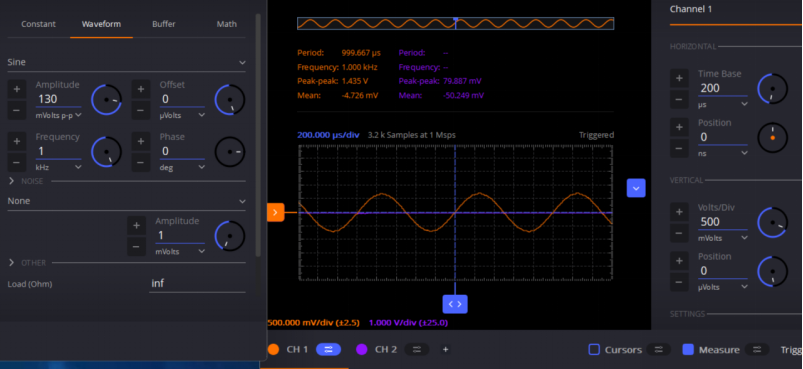Toggle the CH 1 orange channel indicator
Image resolution: width=803 pixels, height=369 pixels.
[x=273, y=350]
